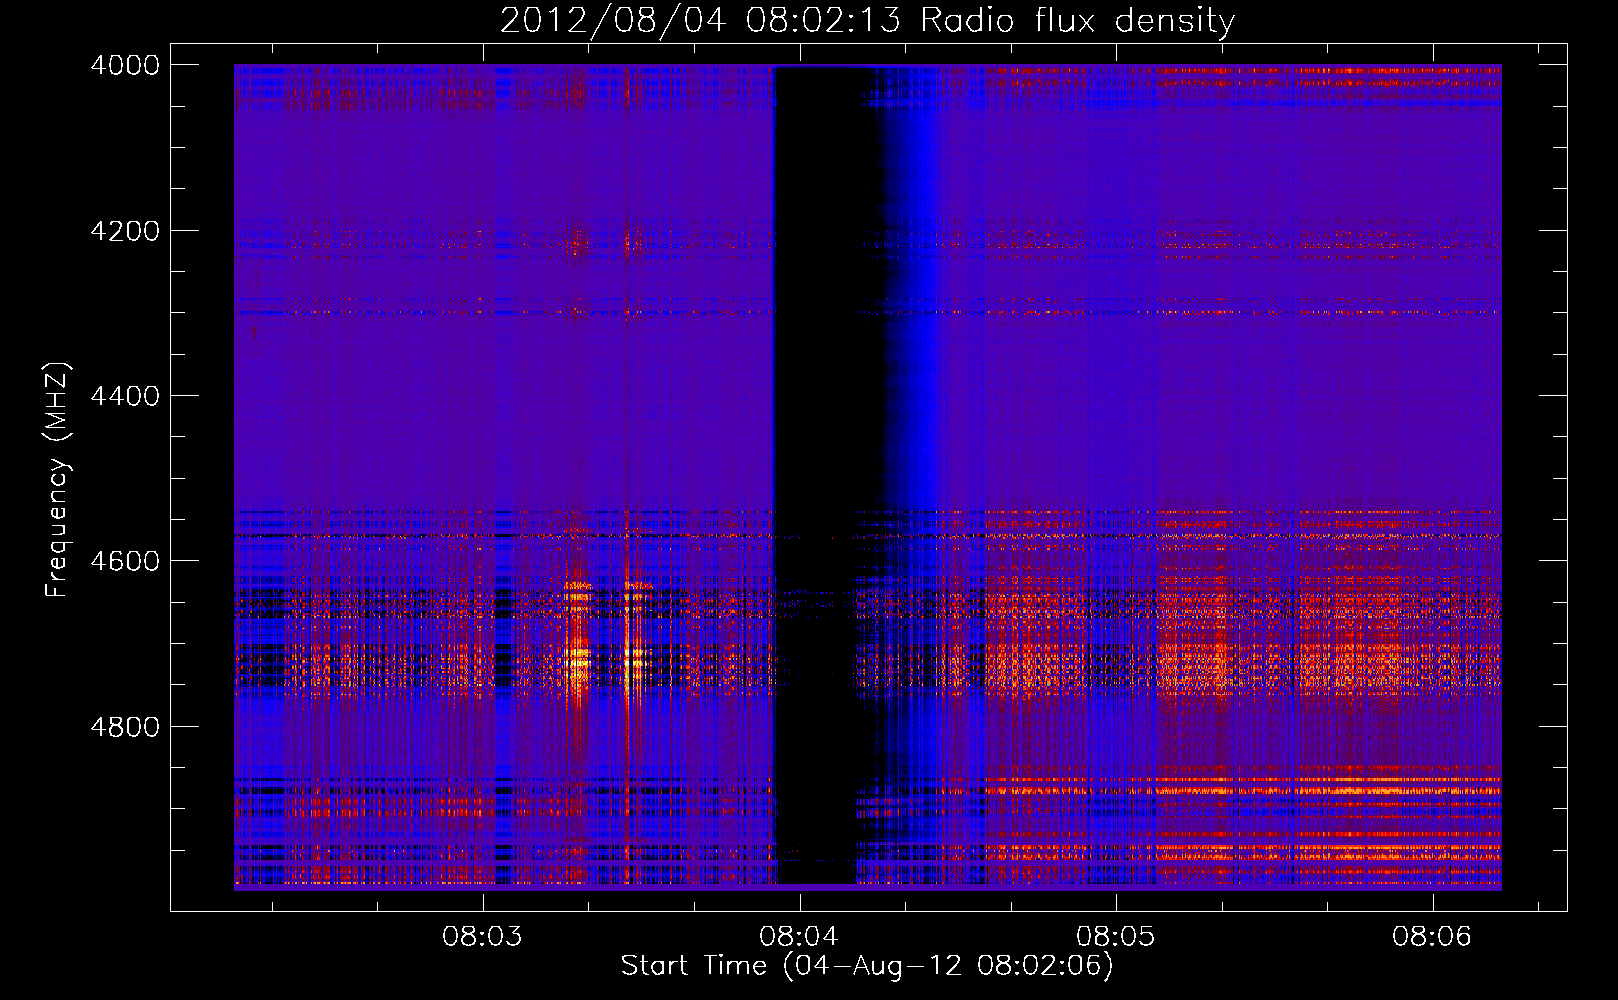
Task: Click the 'Frequency (MHZ)' axis title
Action: click(x=58, y=480)
